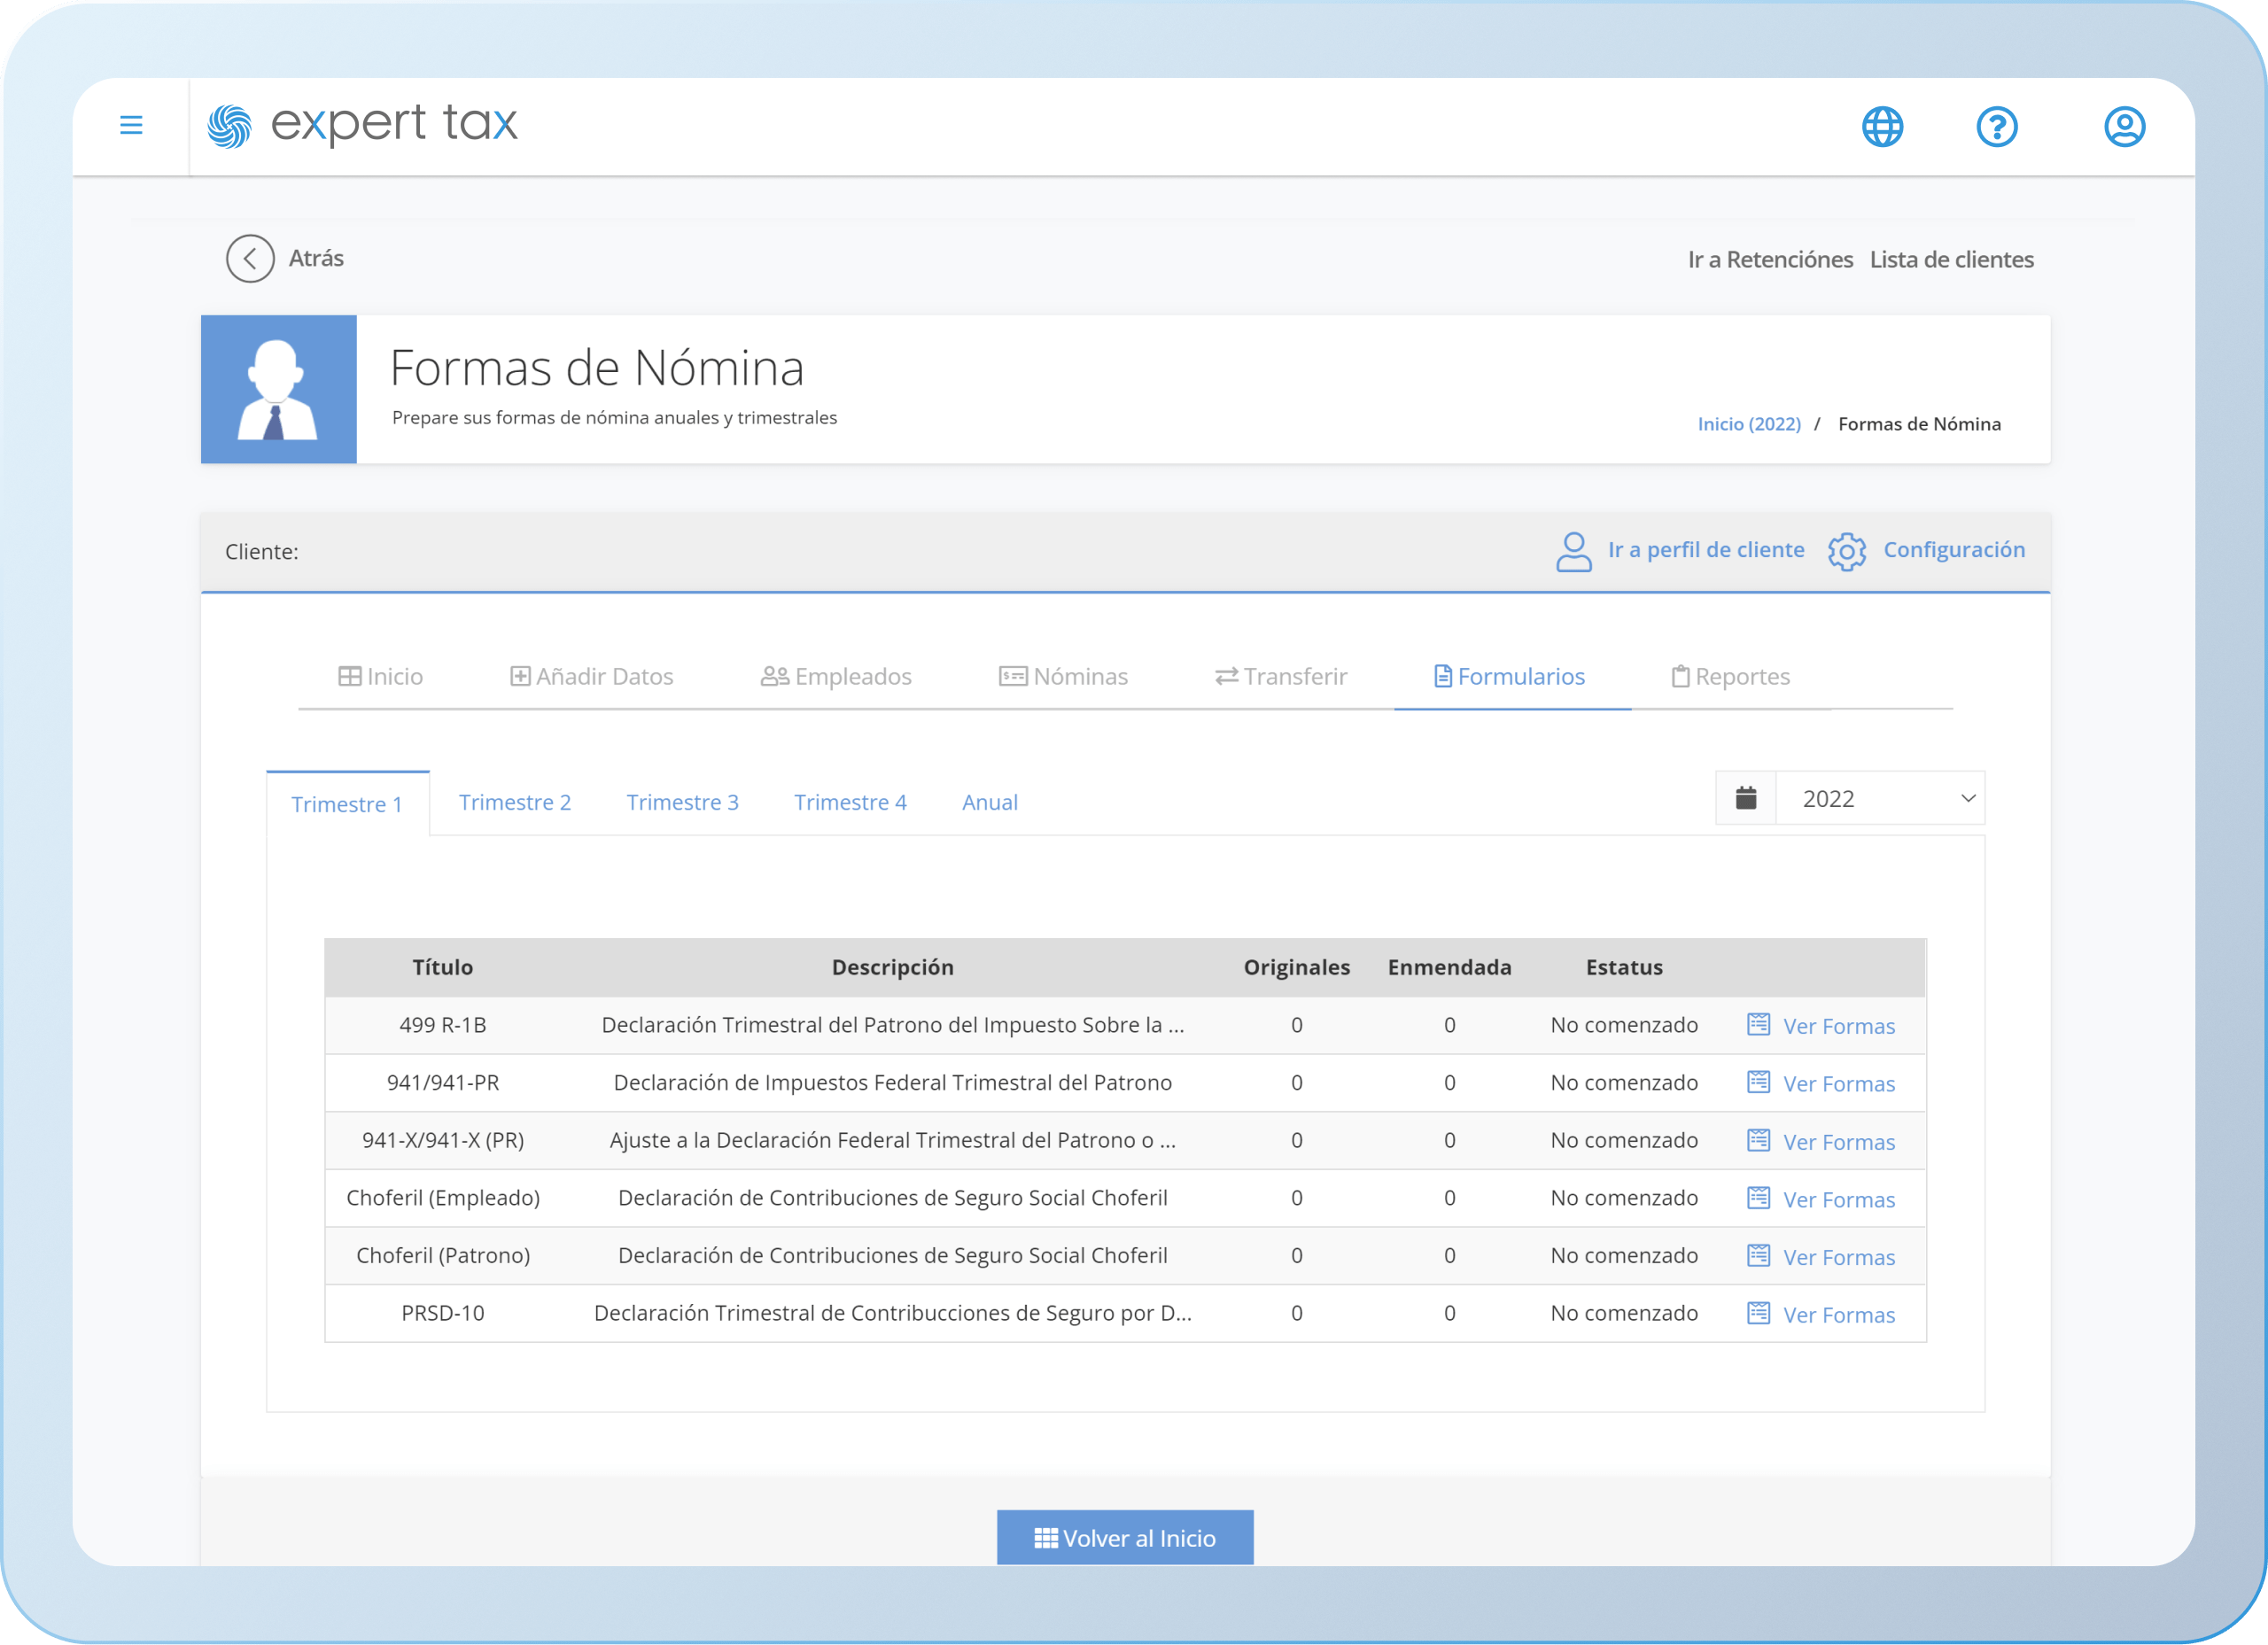
Task: Click the calendar icon beside year
Action: coord(1746,798)
